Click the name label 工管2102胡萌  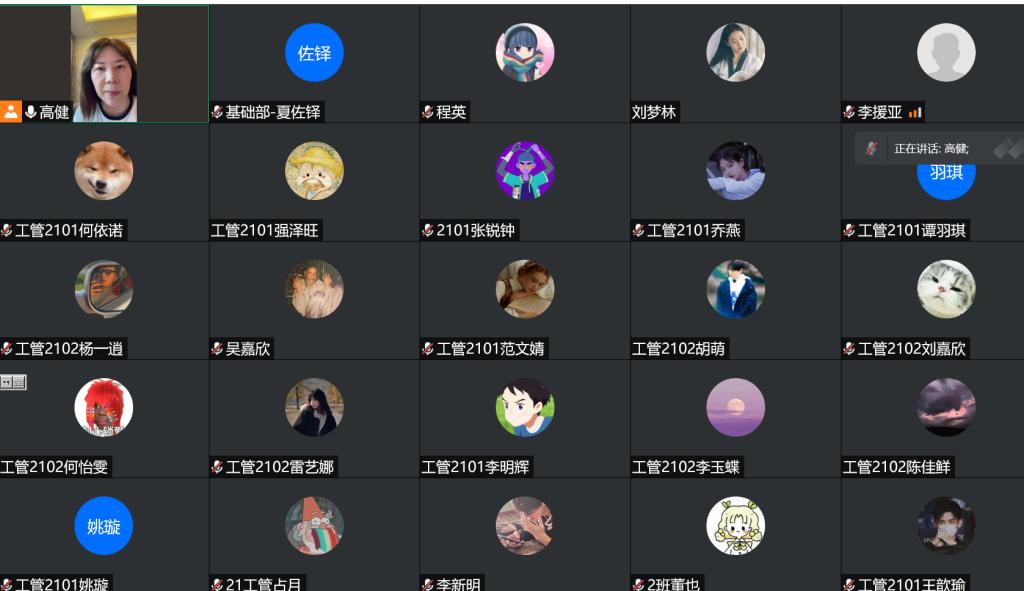678,349
